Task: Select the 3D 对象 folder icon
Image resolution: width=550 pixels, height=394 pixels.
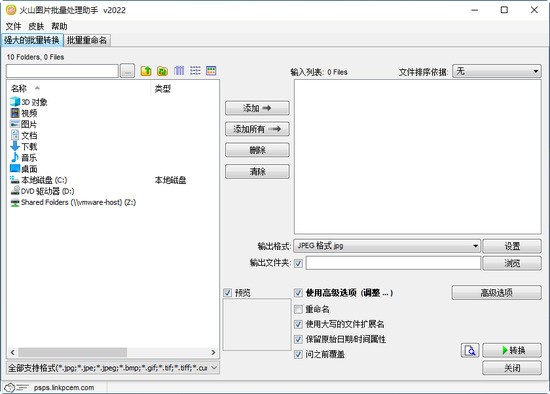Action: click(15, 102)
